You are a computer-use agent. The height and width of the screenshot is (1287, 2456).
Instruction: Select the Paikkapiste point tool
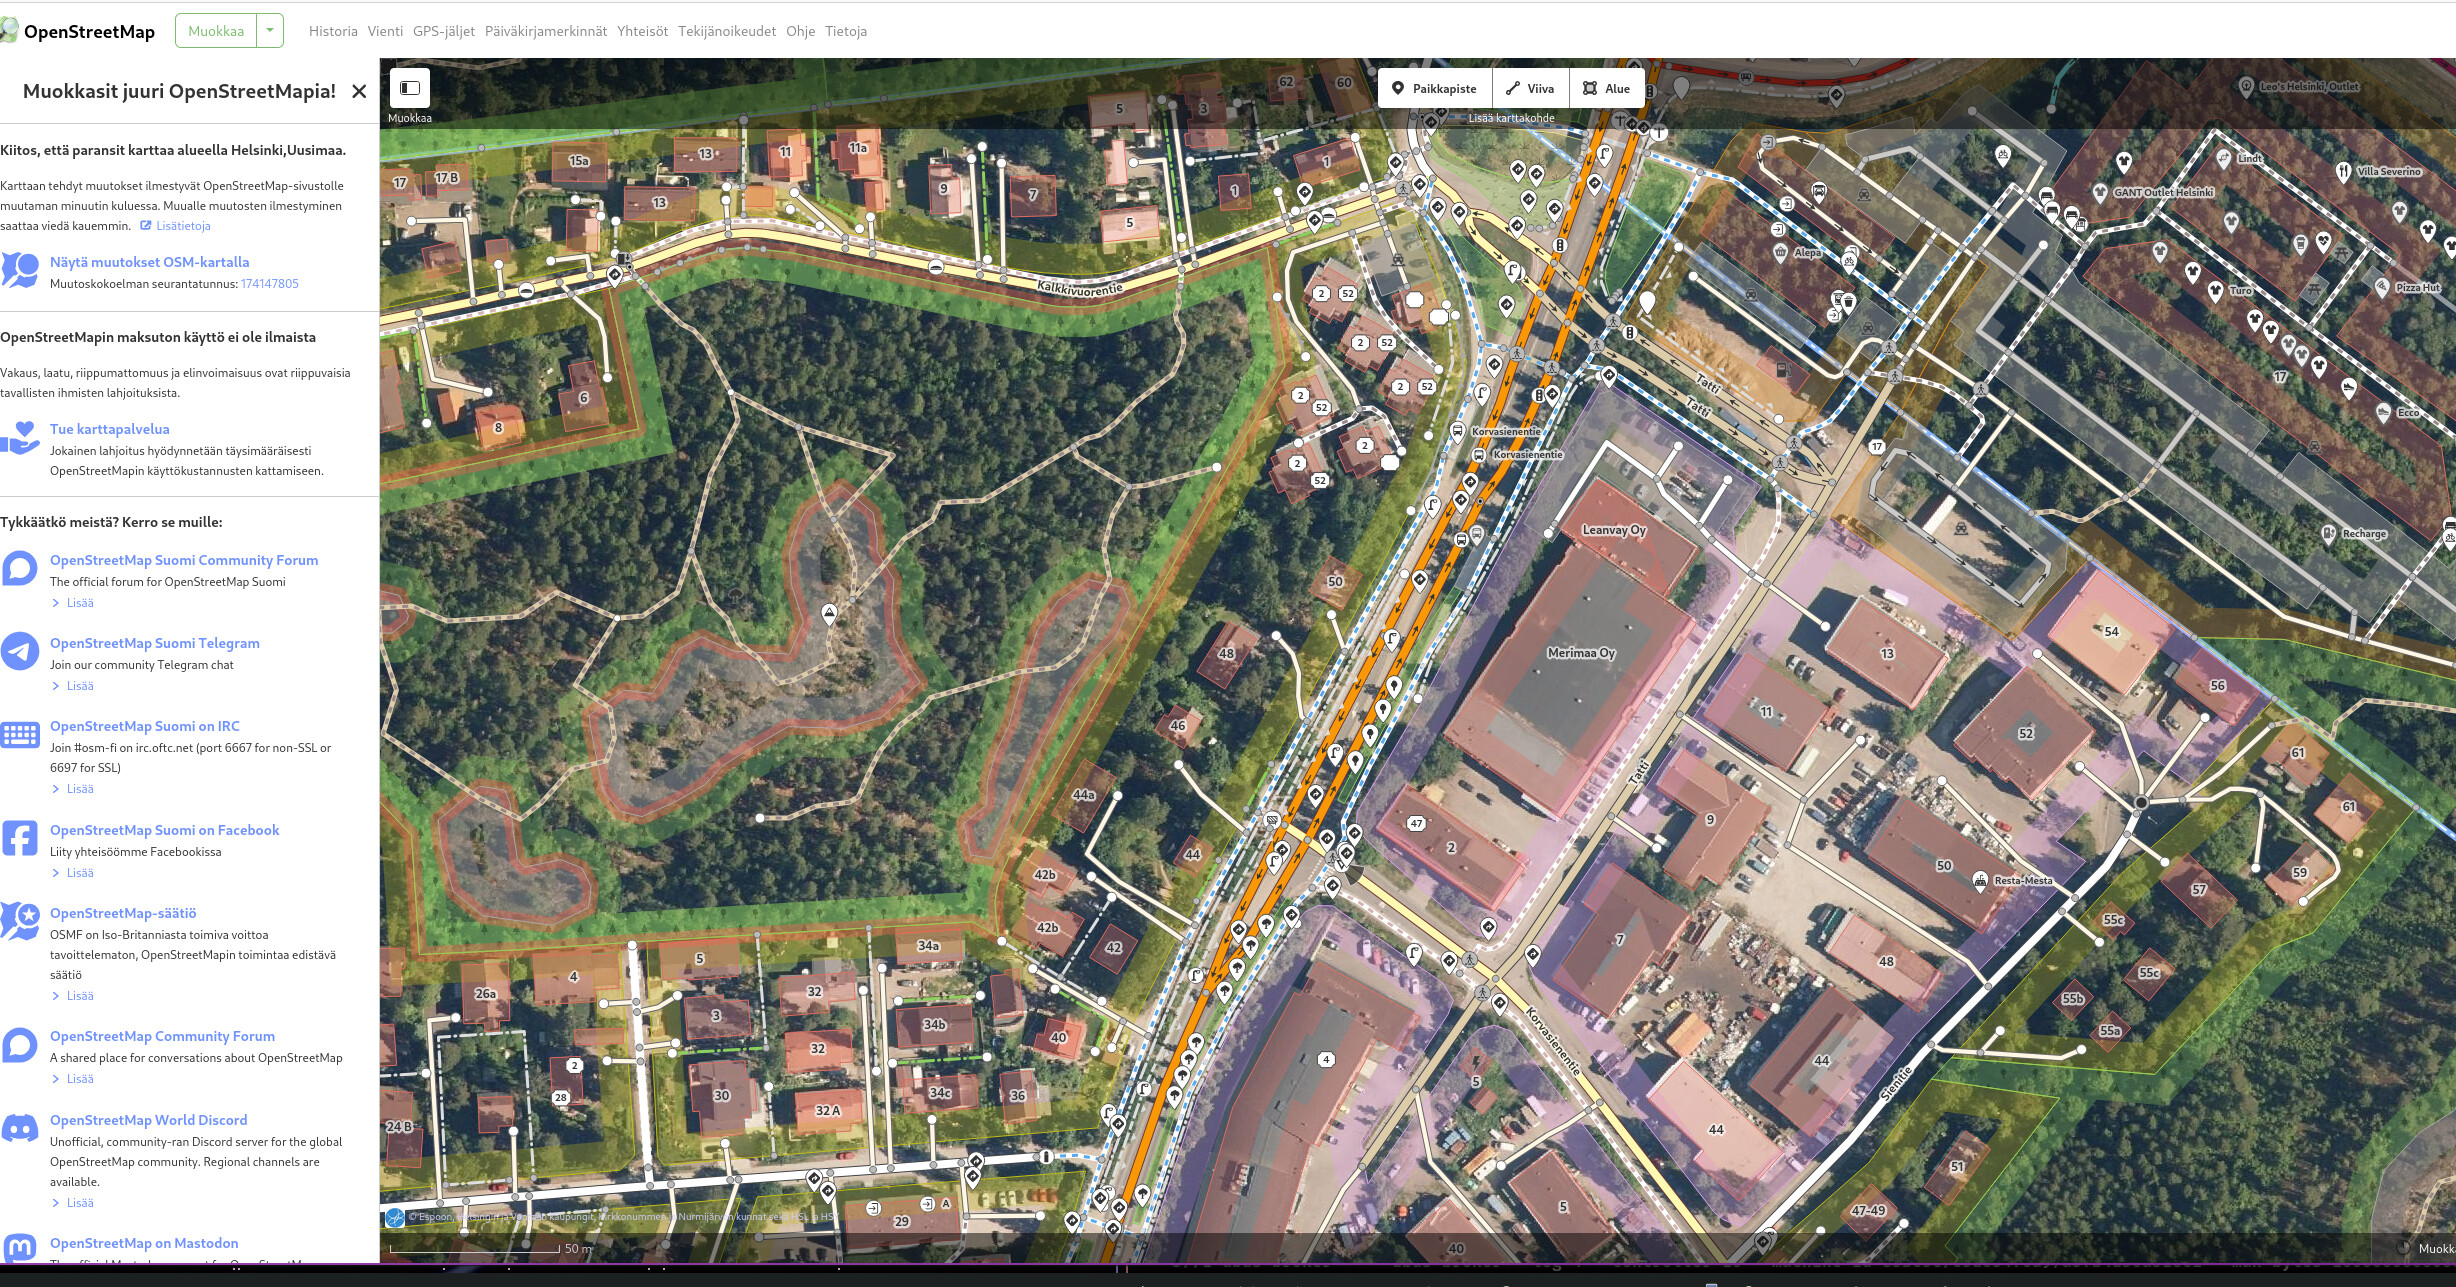[x=1435, y=89]
